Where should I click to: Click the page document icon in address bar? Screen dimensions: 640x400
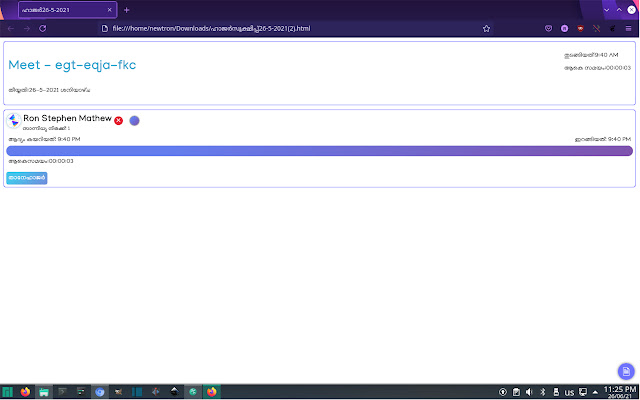pyautogui.click(x=104, y=29)
